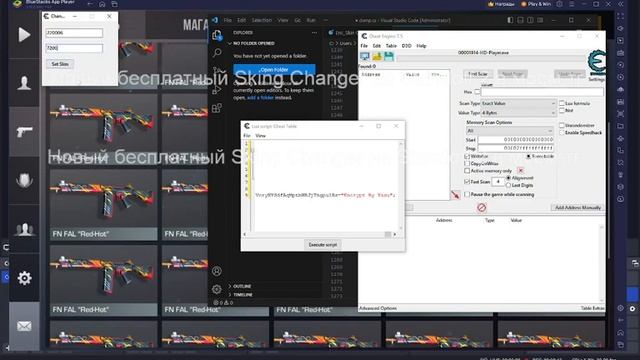Toggle the Writable checkbox

tap(467, 156)
